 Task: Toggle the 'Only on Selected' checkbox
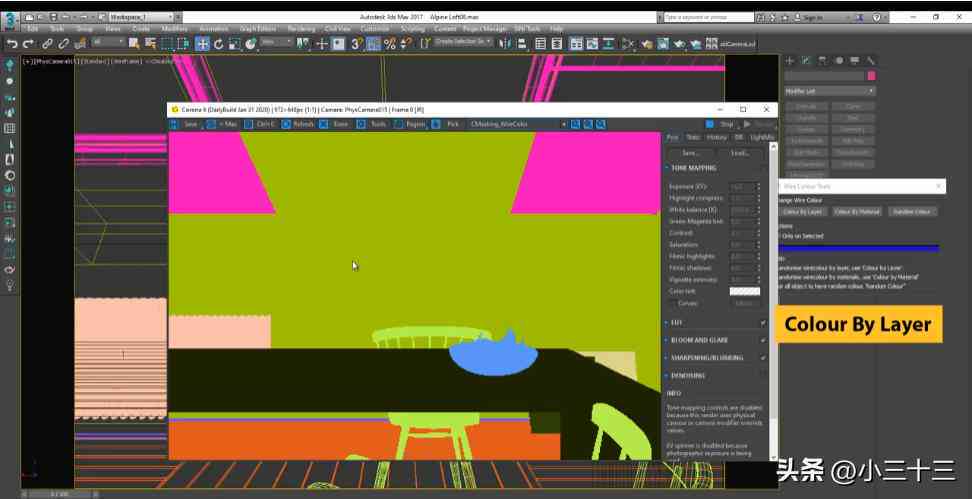pyautogui.click(x=780, y=236)
